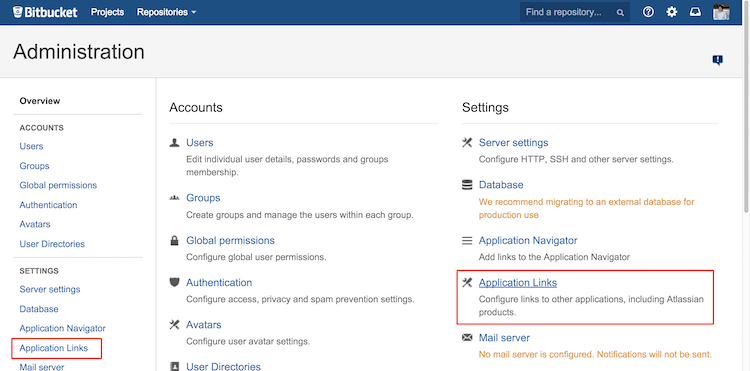Open the inbox tray icon
Image resolution: width=750 pixels, height=371 pixels.
[x=695, y=12]
